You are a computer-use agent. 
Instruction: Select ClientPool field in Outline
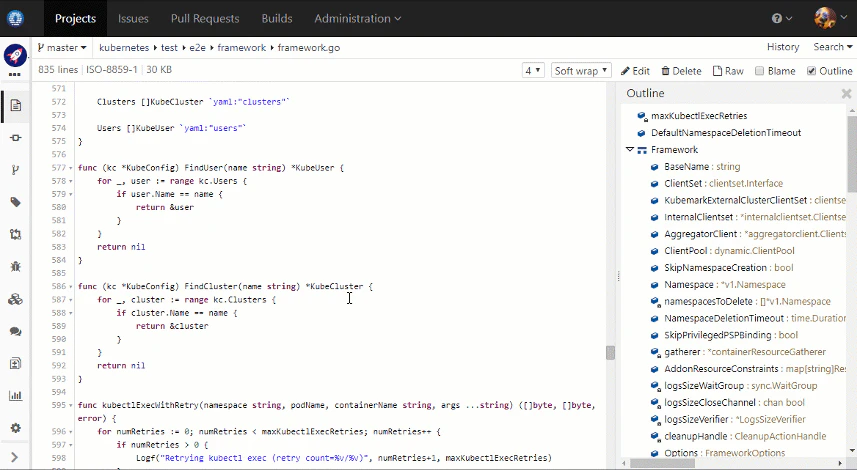pos(729,251)
